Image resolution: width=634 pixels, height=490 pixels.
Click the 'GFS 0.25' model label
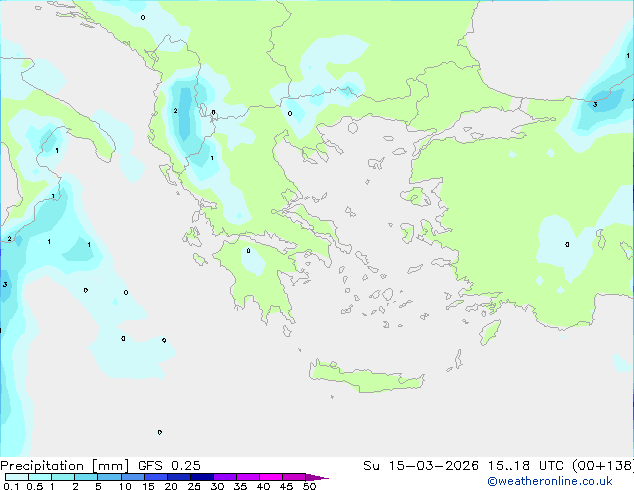[x=169, y=466]
